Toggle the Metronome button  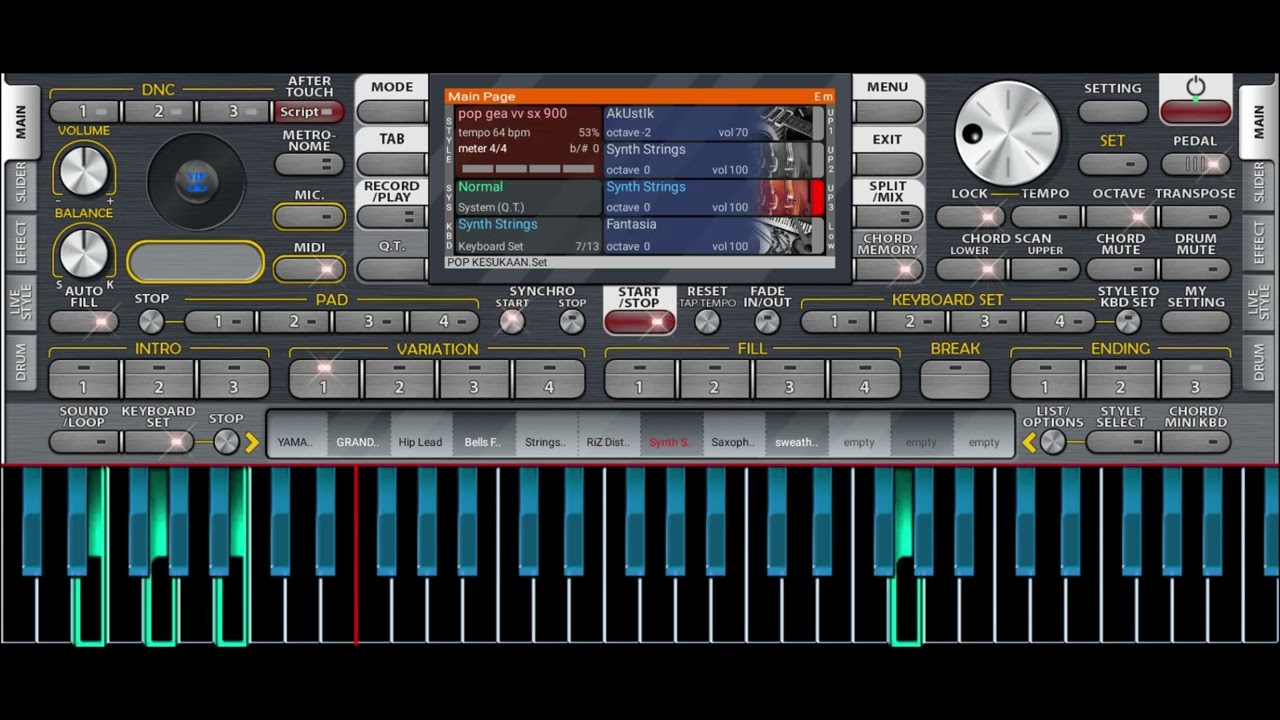click(x=309, y=164)
